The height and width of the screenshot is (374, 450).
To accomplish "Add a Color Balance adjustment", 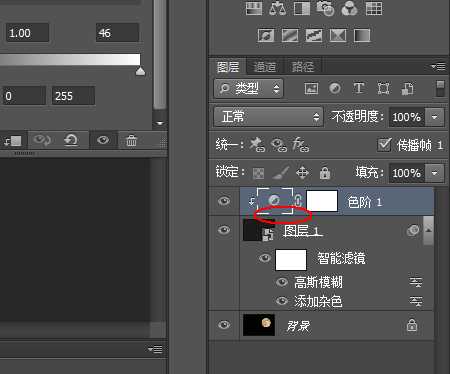I will click(x=277, y=9).
